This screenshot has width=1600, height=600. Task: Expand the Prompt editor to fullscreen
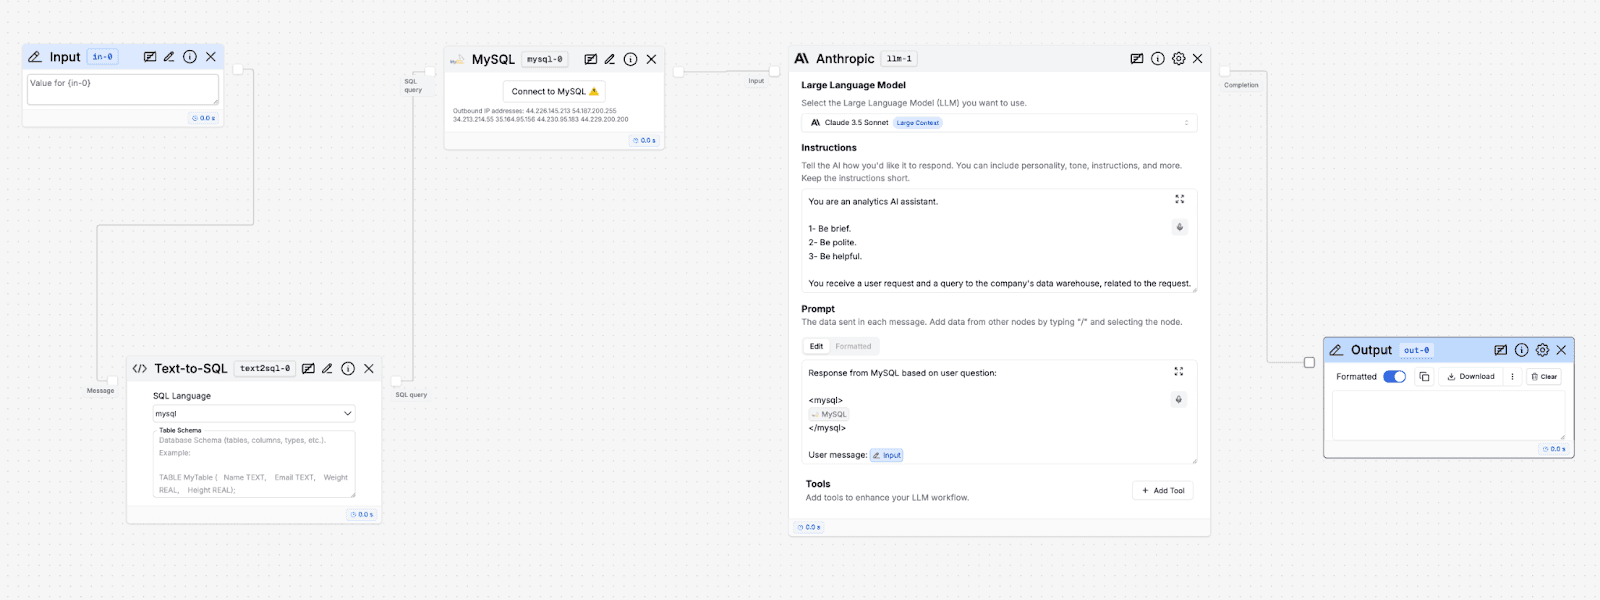coord(1179,371)
